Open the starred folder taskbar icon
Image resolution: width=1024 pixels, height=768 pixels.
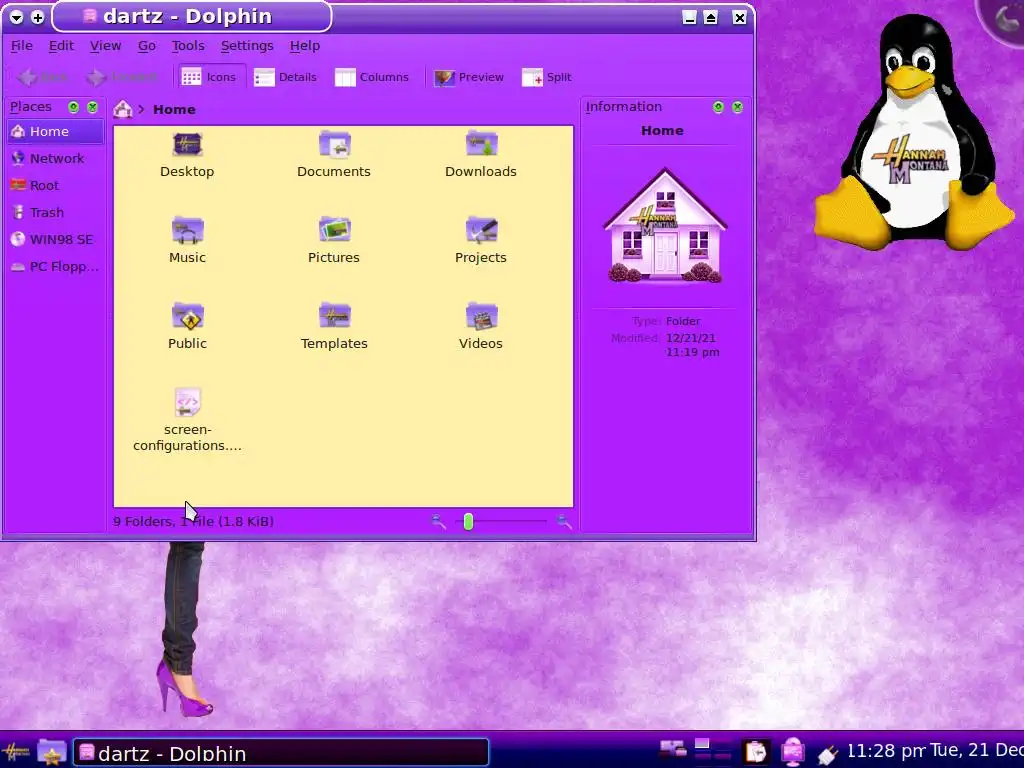coord(52,752)
